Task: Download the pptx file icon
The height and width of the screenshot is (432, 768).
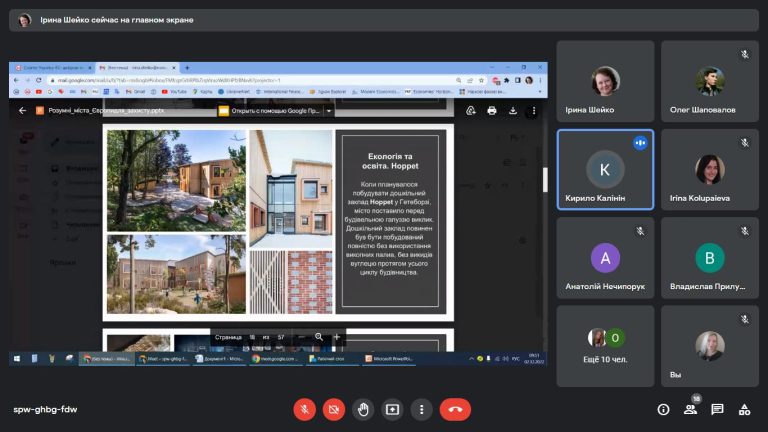Action: (512, 111)
